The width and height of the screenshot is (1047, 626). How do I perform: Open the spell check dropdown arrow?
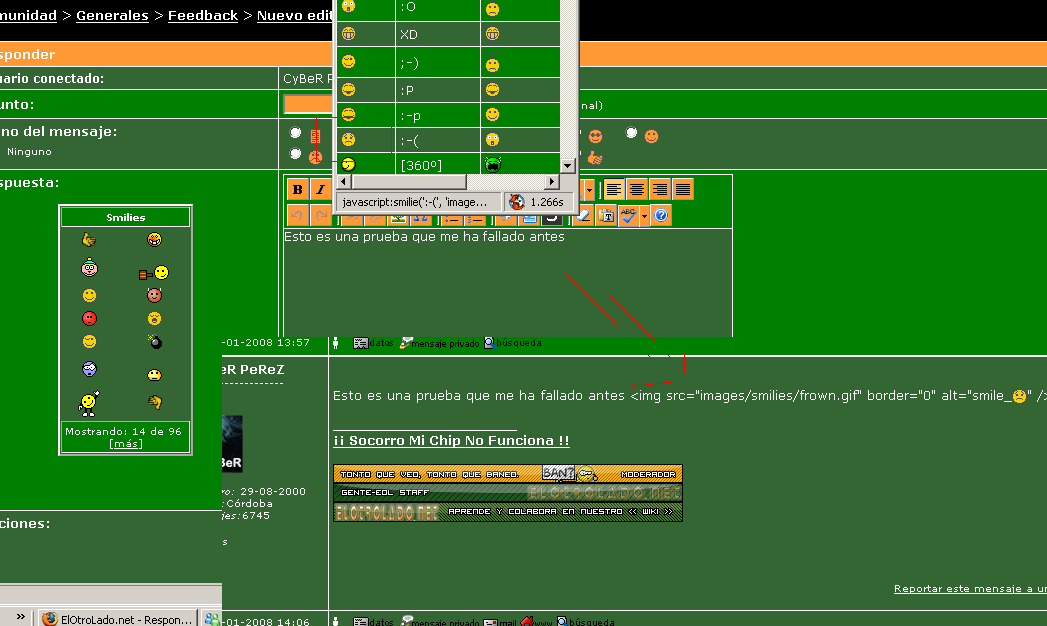[644, 216]
